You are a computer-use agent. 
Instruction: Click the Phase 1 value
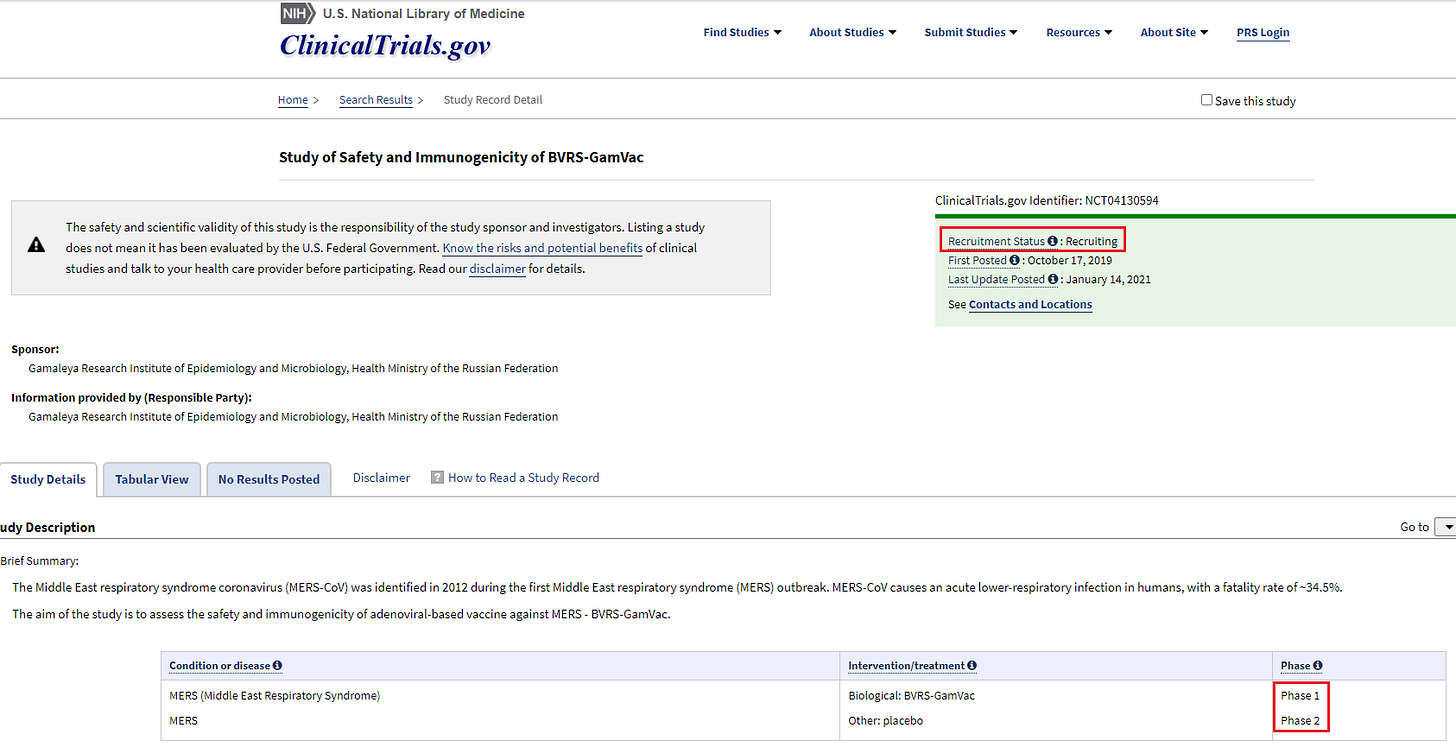(x=1300, y=696)
